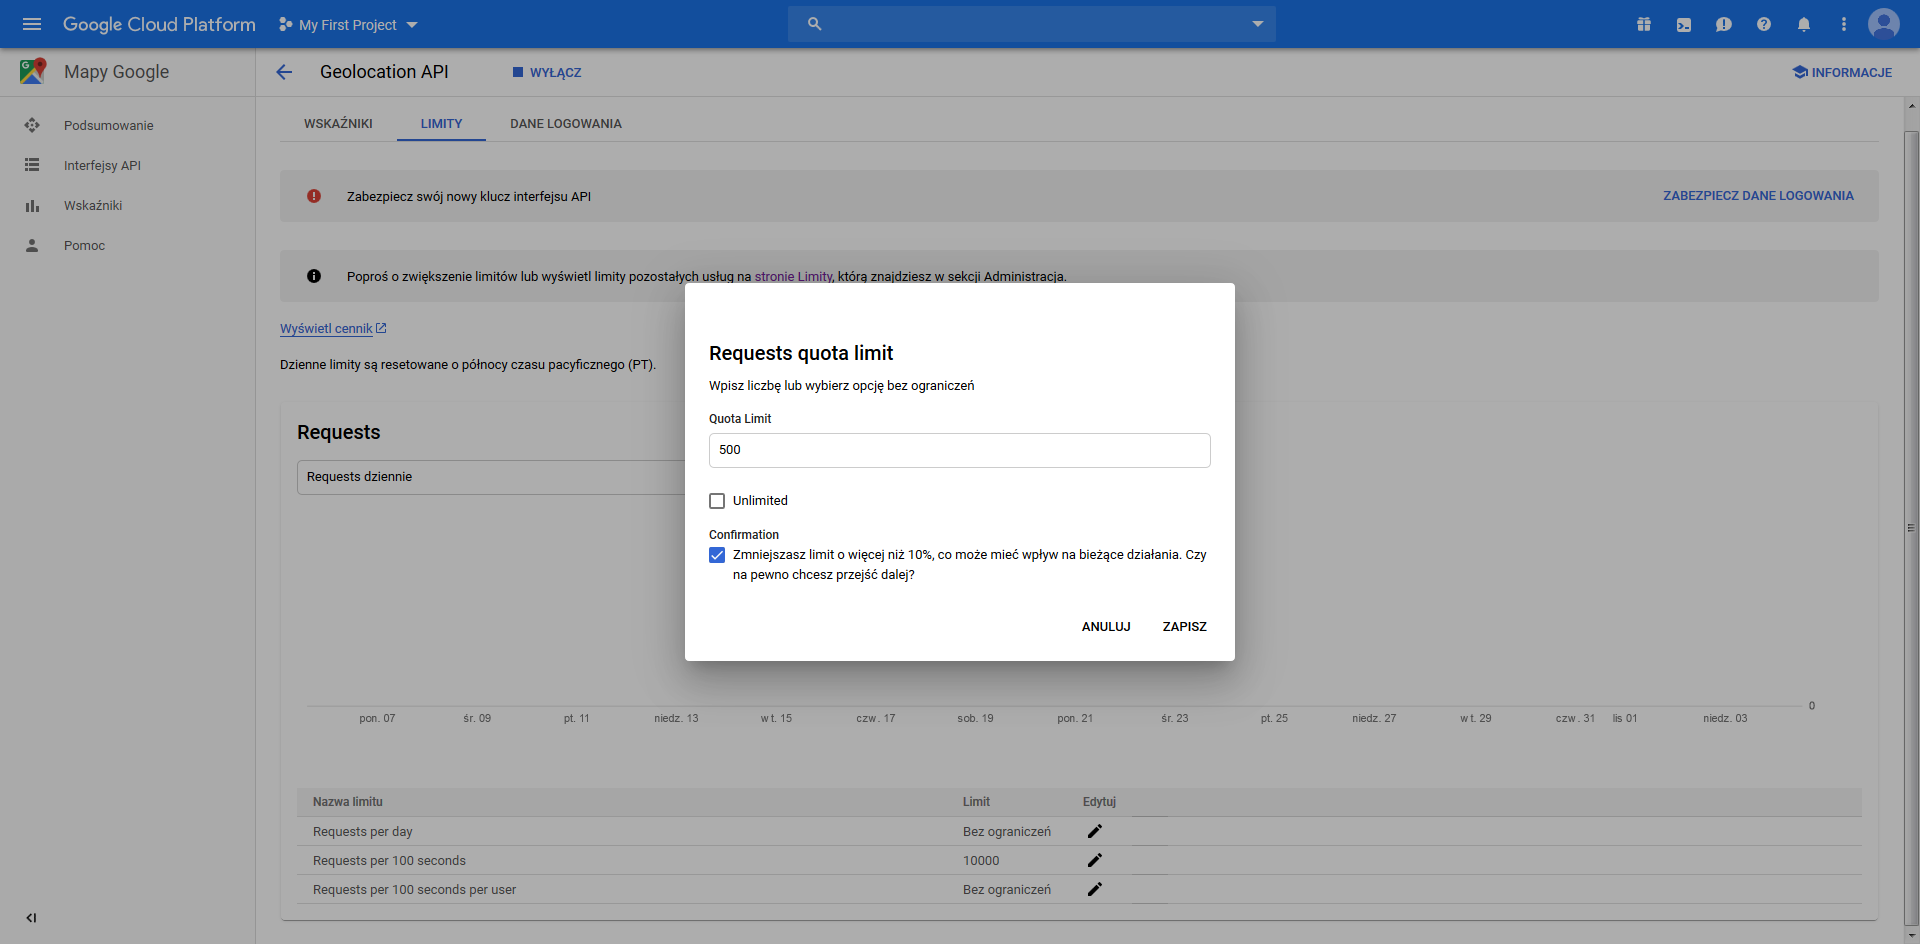Select the "Requests per day" row name

coord(362,832)
